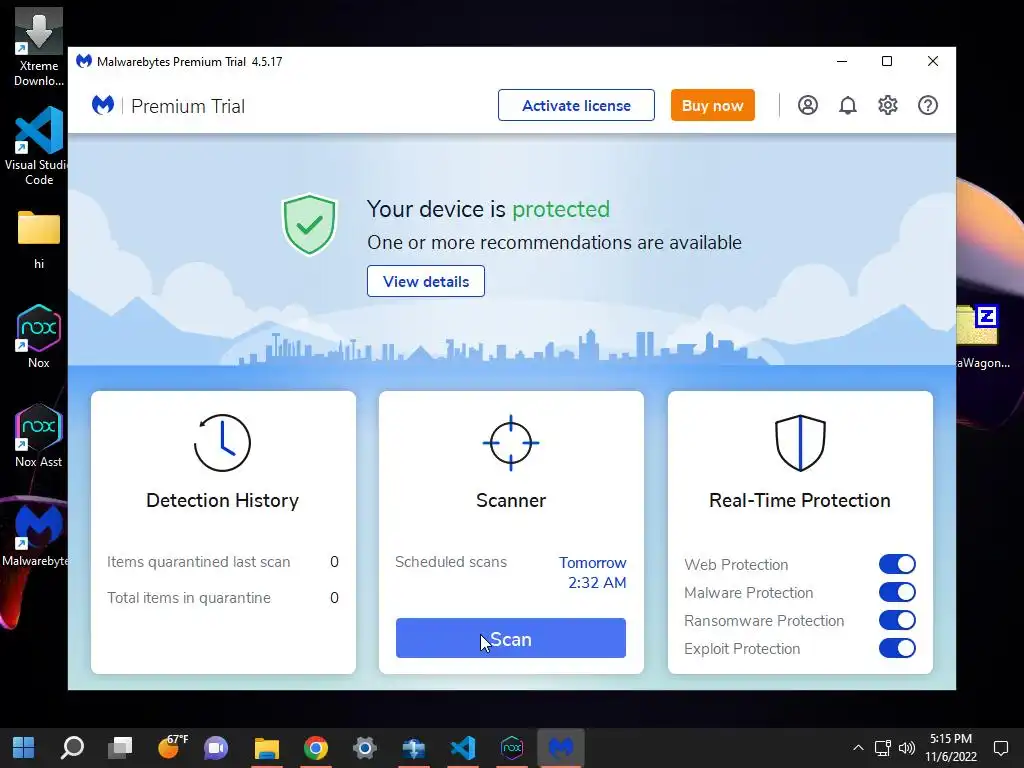Open Real-Time Protection card title
The image size is (1024, 768).
[800, 500]
